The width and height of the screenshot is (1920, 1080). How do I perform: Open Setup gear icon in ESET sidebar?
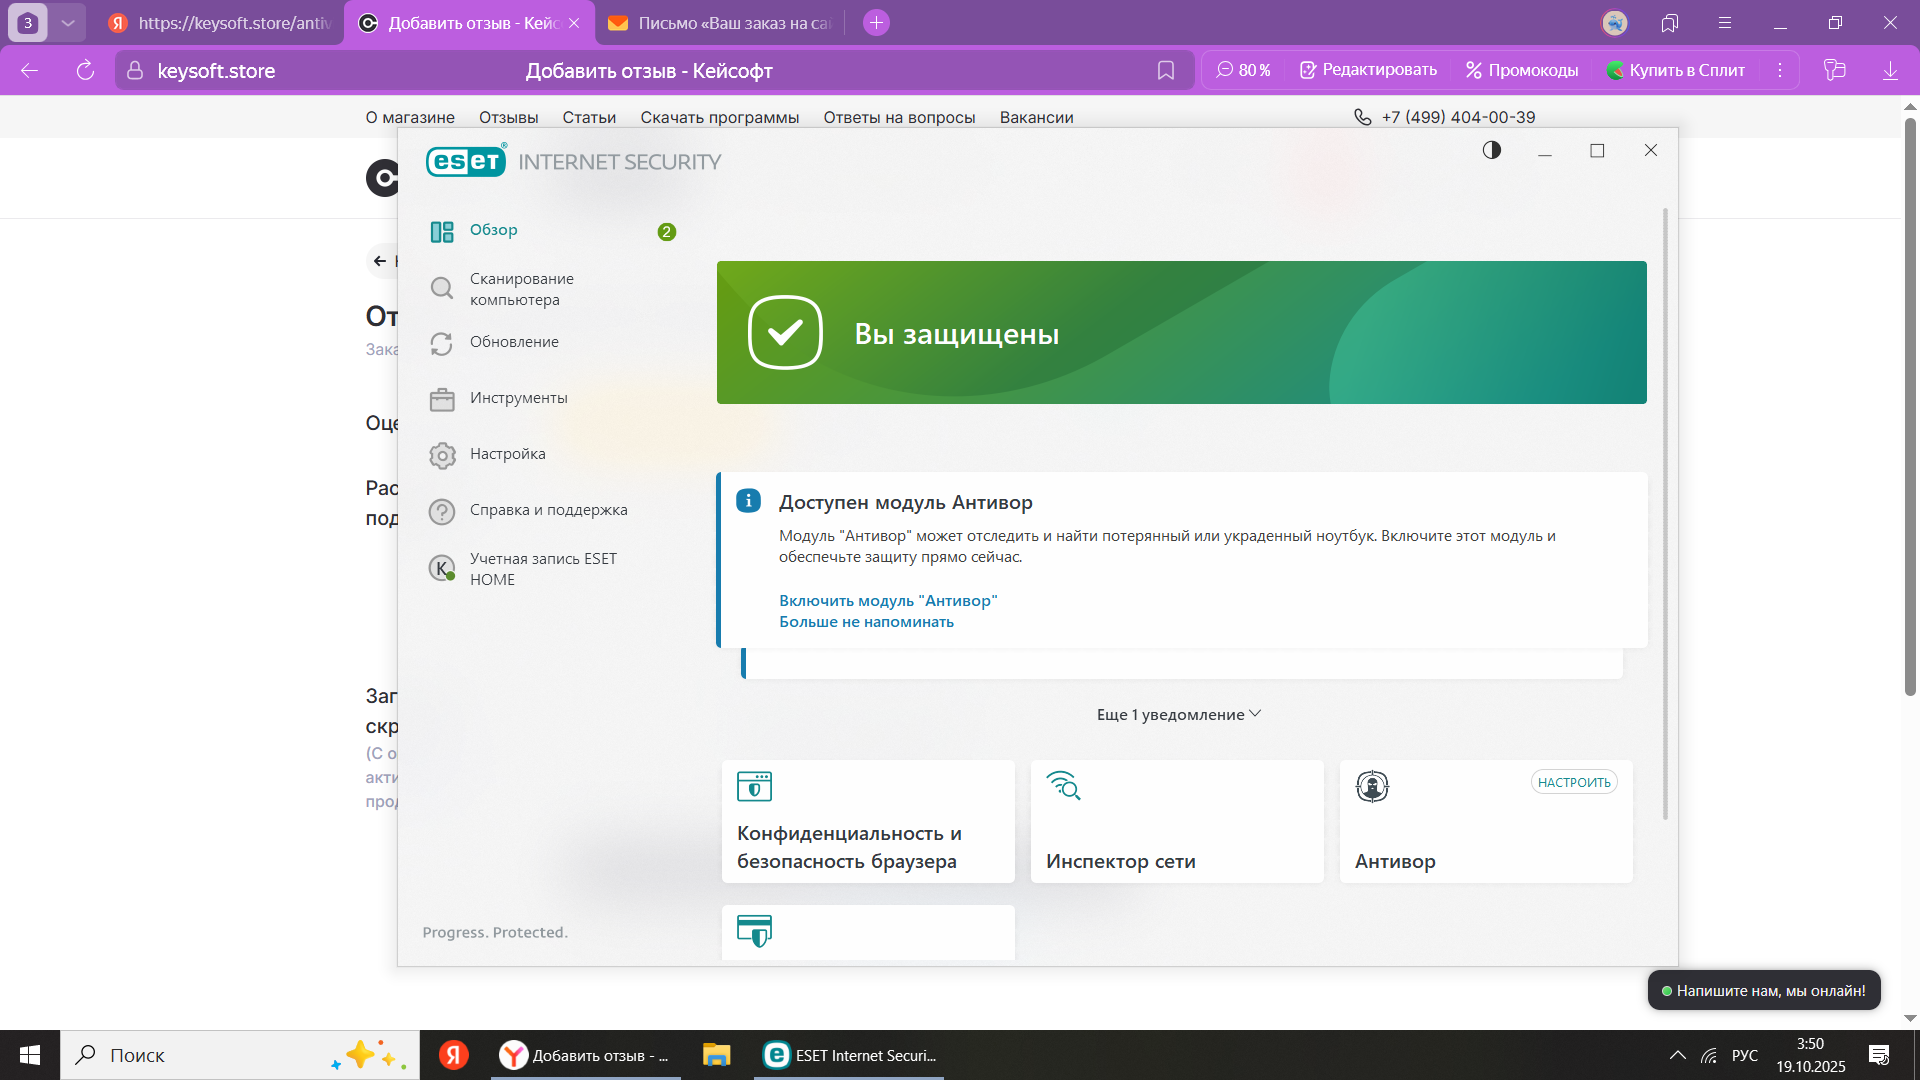tap(441, 455)
